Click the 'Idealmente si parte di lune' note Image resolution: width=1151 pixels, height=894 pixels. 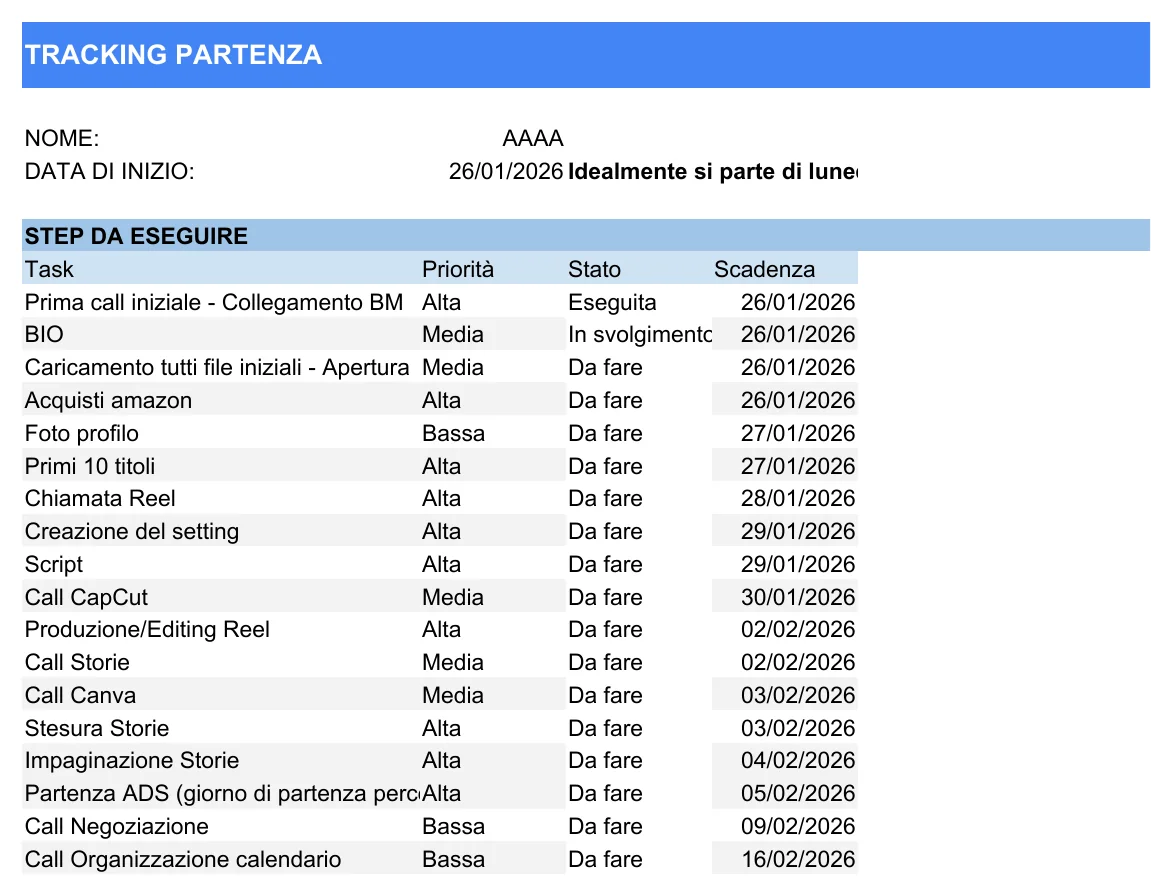click(x=712, y=171)
